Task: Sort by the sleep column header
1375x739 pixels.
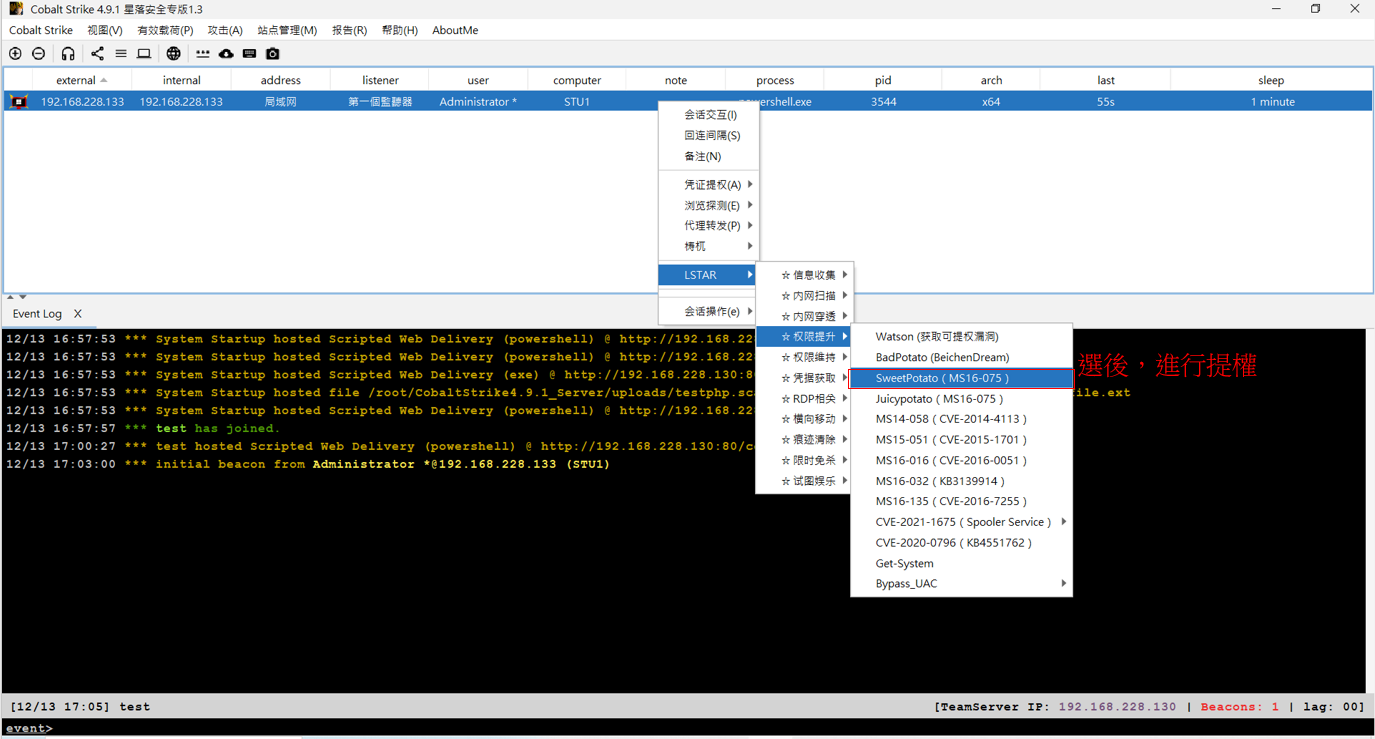Action: pyautogui.click(x=1271, y=80)
